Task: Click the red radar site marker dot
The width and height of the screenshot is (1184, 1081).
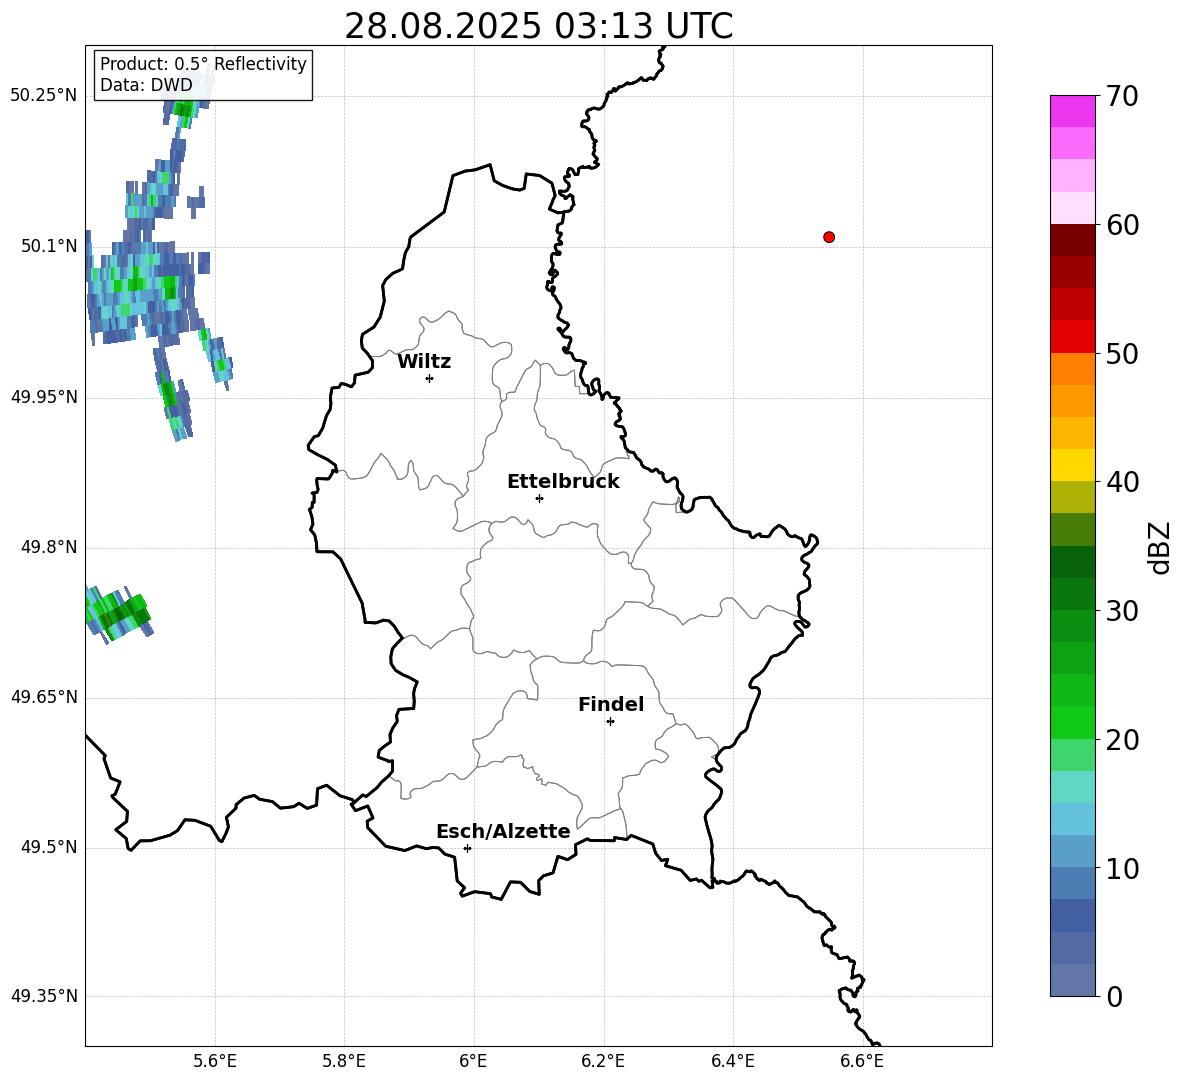Action: (x=829, y=237)
